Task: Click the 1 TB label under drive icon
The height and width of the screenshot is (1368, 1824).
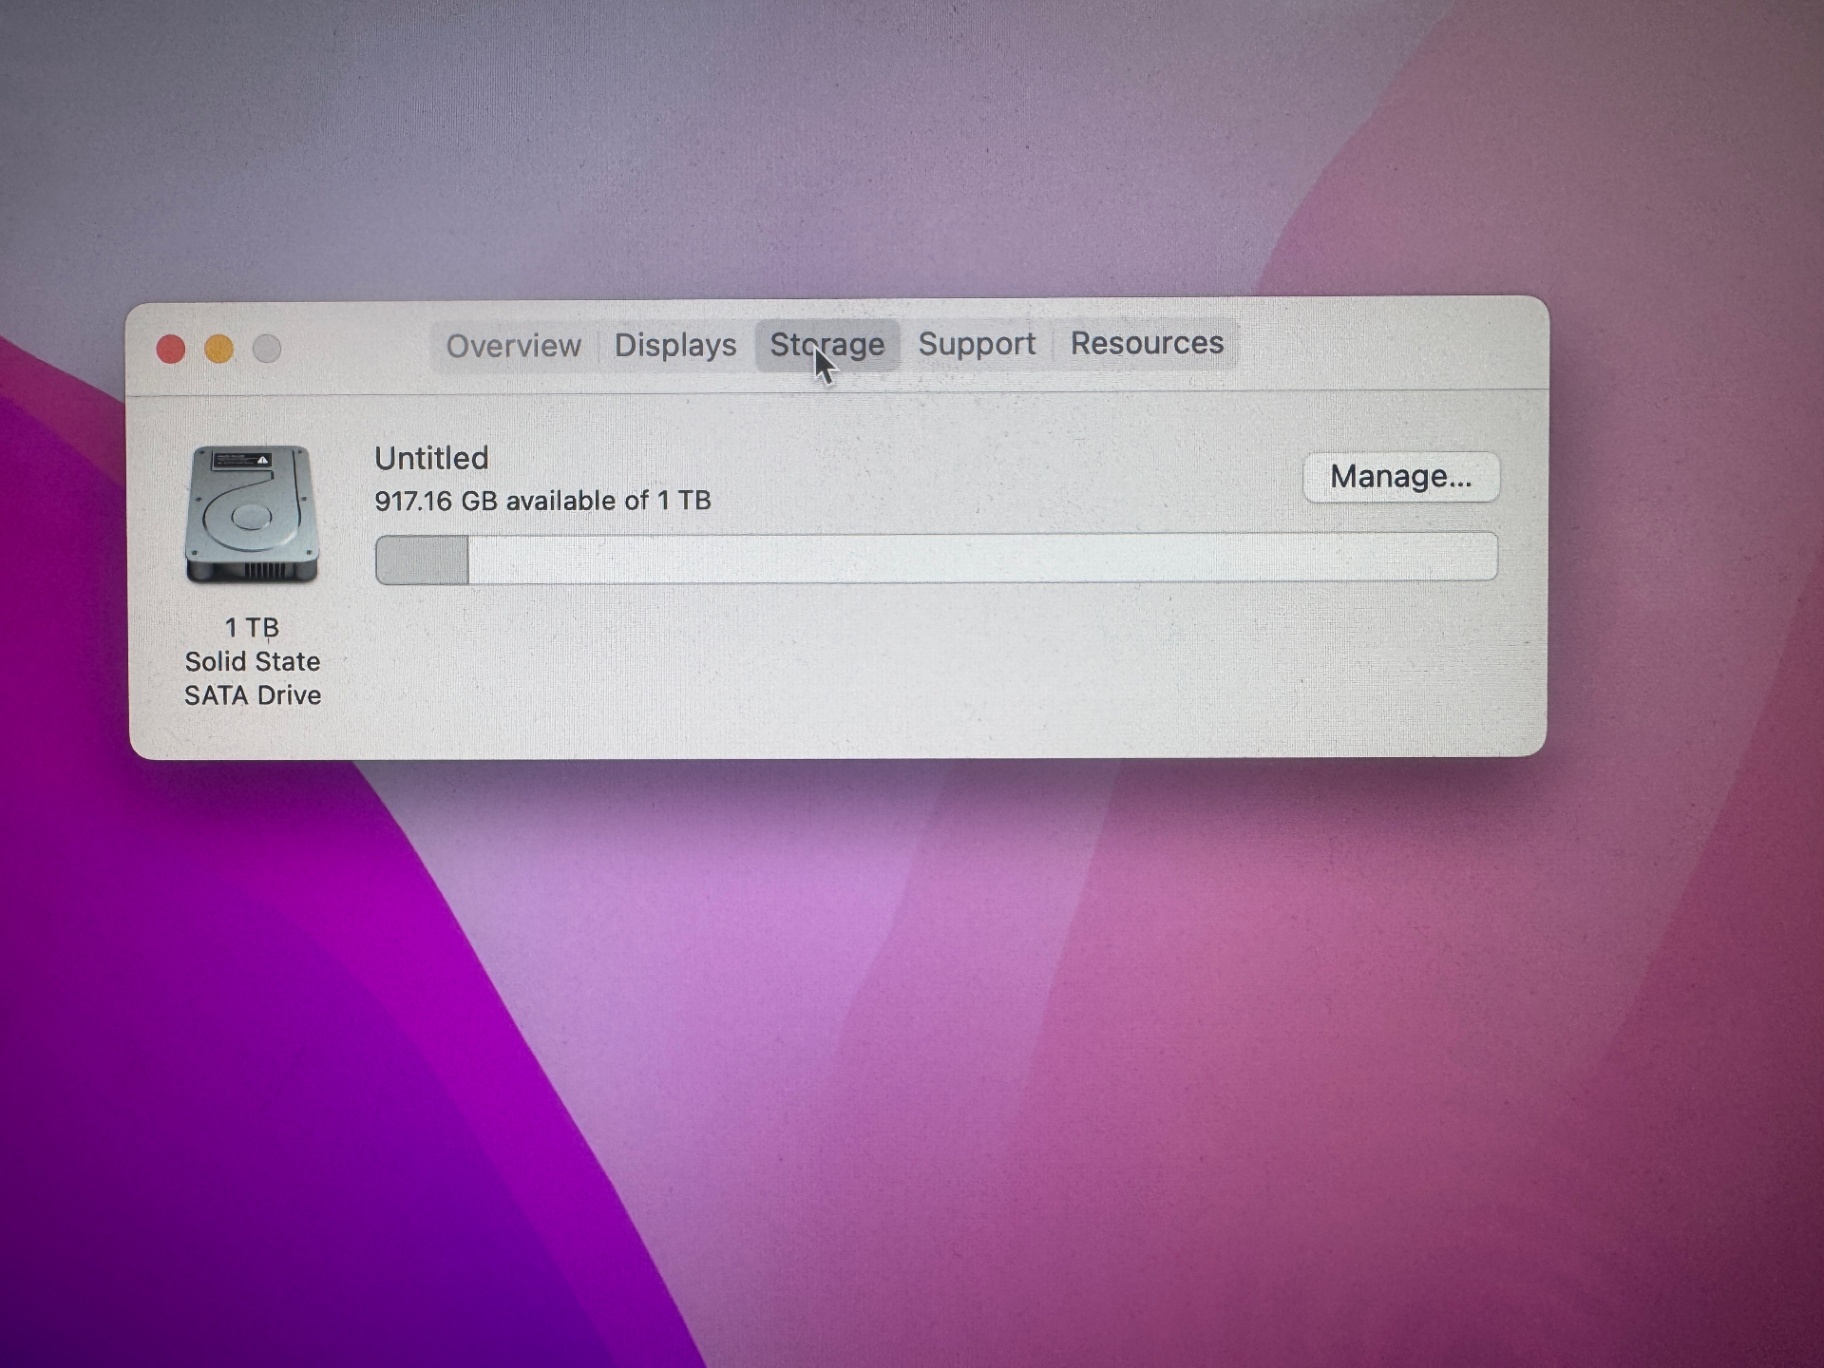Action: pos(252,627)
